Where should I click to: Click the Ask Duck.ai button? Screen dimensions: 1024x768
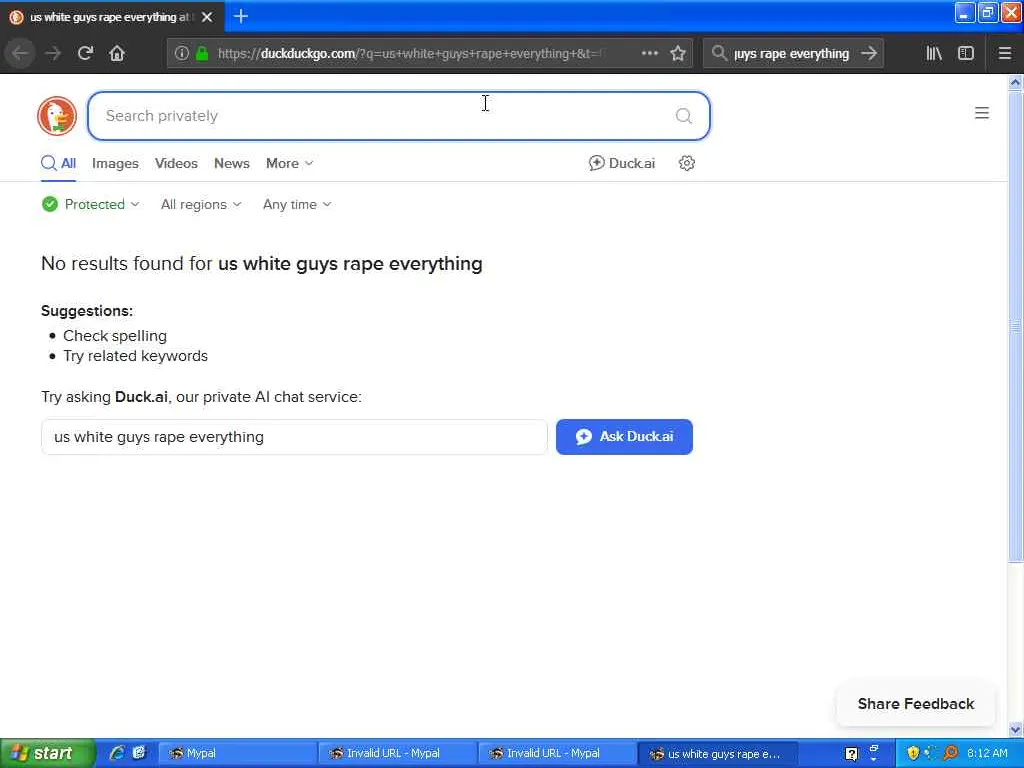624,437
